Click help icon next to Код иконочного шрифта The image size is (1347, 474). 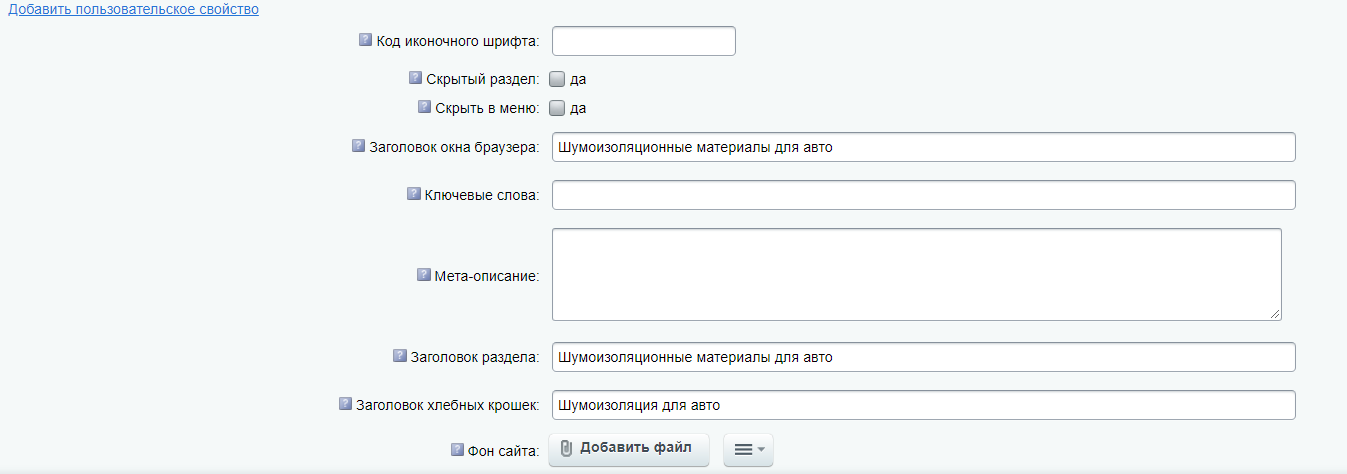click(365, 40)
